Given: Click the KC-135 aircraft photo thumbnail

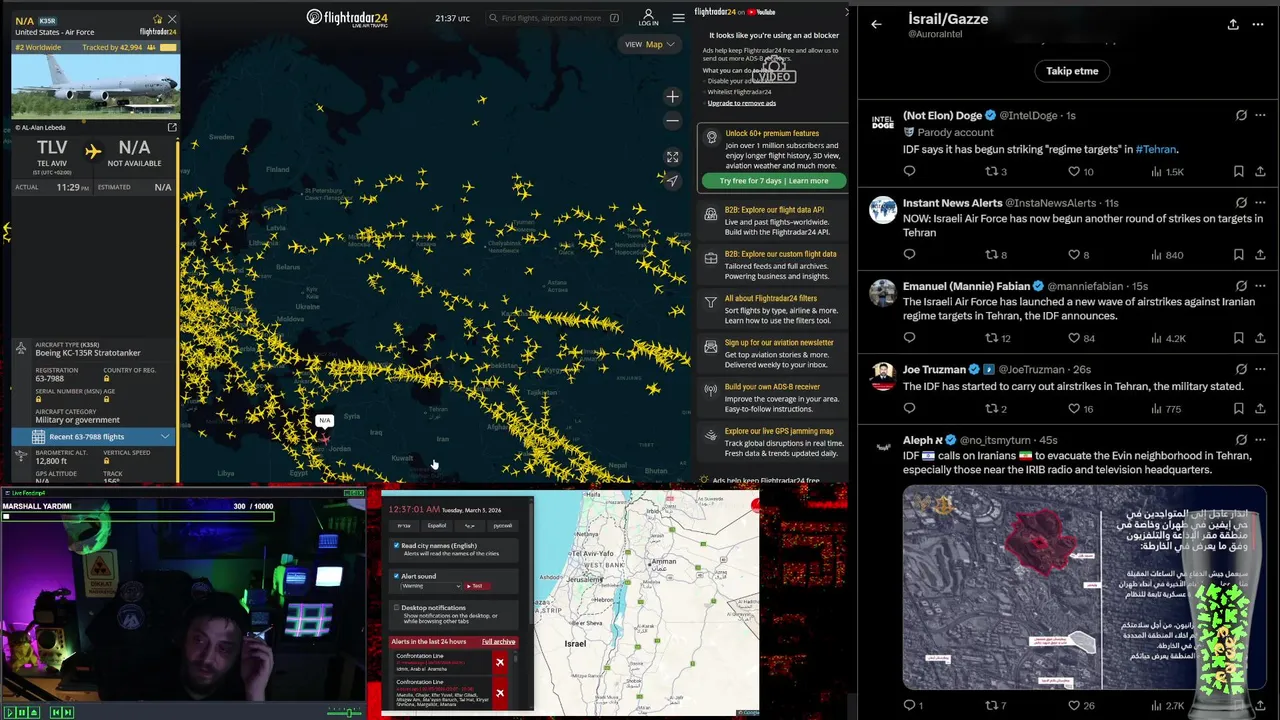Looking at the screenshot, I should pyautogui.click(x=96, y=86).
